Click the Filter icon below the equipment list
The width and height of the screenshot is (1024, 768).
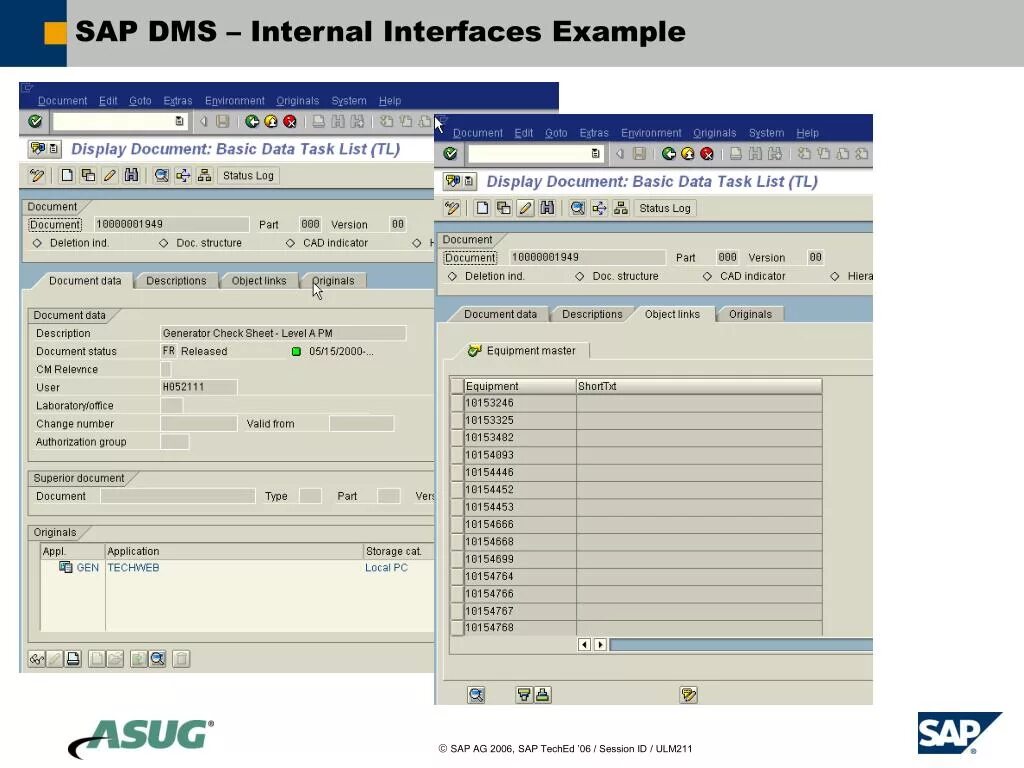(x=524, y=694)
